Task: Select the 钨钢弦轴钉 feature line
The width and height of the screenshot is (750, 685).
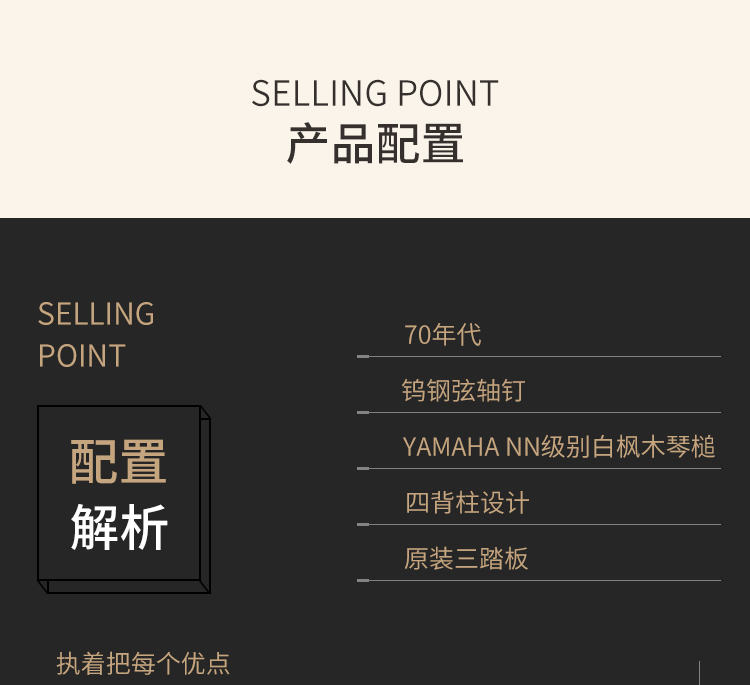Action: click(x=463, y=391)
